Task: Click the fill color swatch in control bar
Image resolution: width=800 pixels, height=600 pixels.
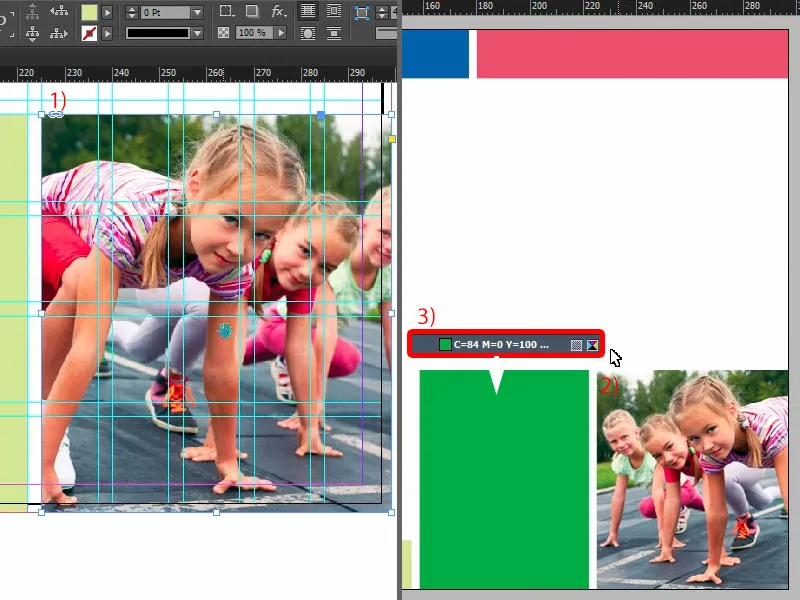Action: click(x=89, y=12)
